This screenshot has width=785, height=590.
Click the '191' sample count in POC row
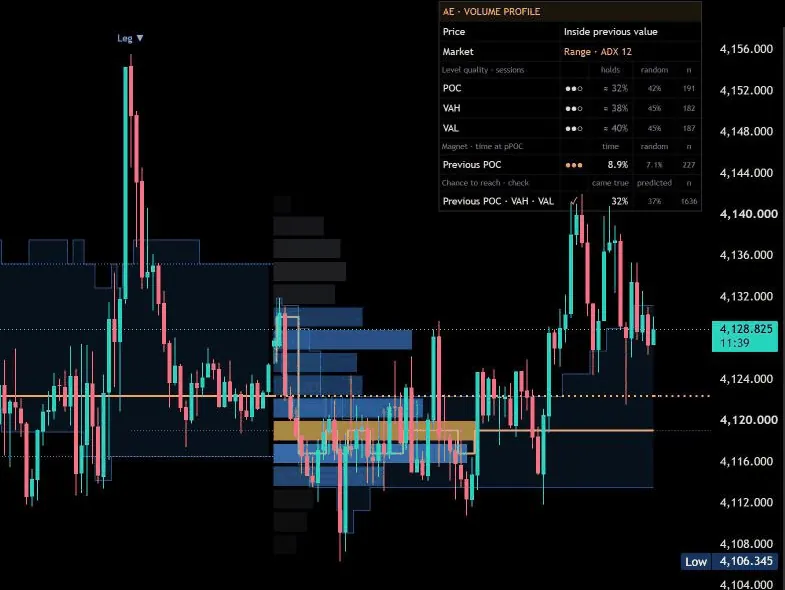pyautogui.click(x=688, y=89)
